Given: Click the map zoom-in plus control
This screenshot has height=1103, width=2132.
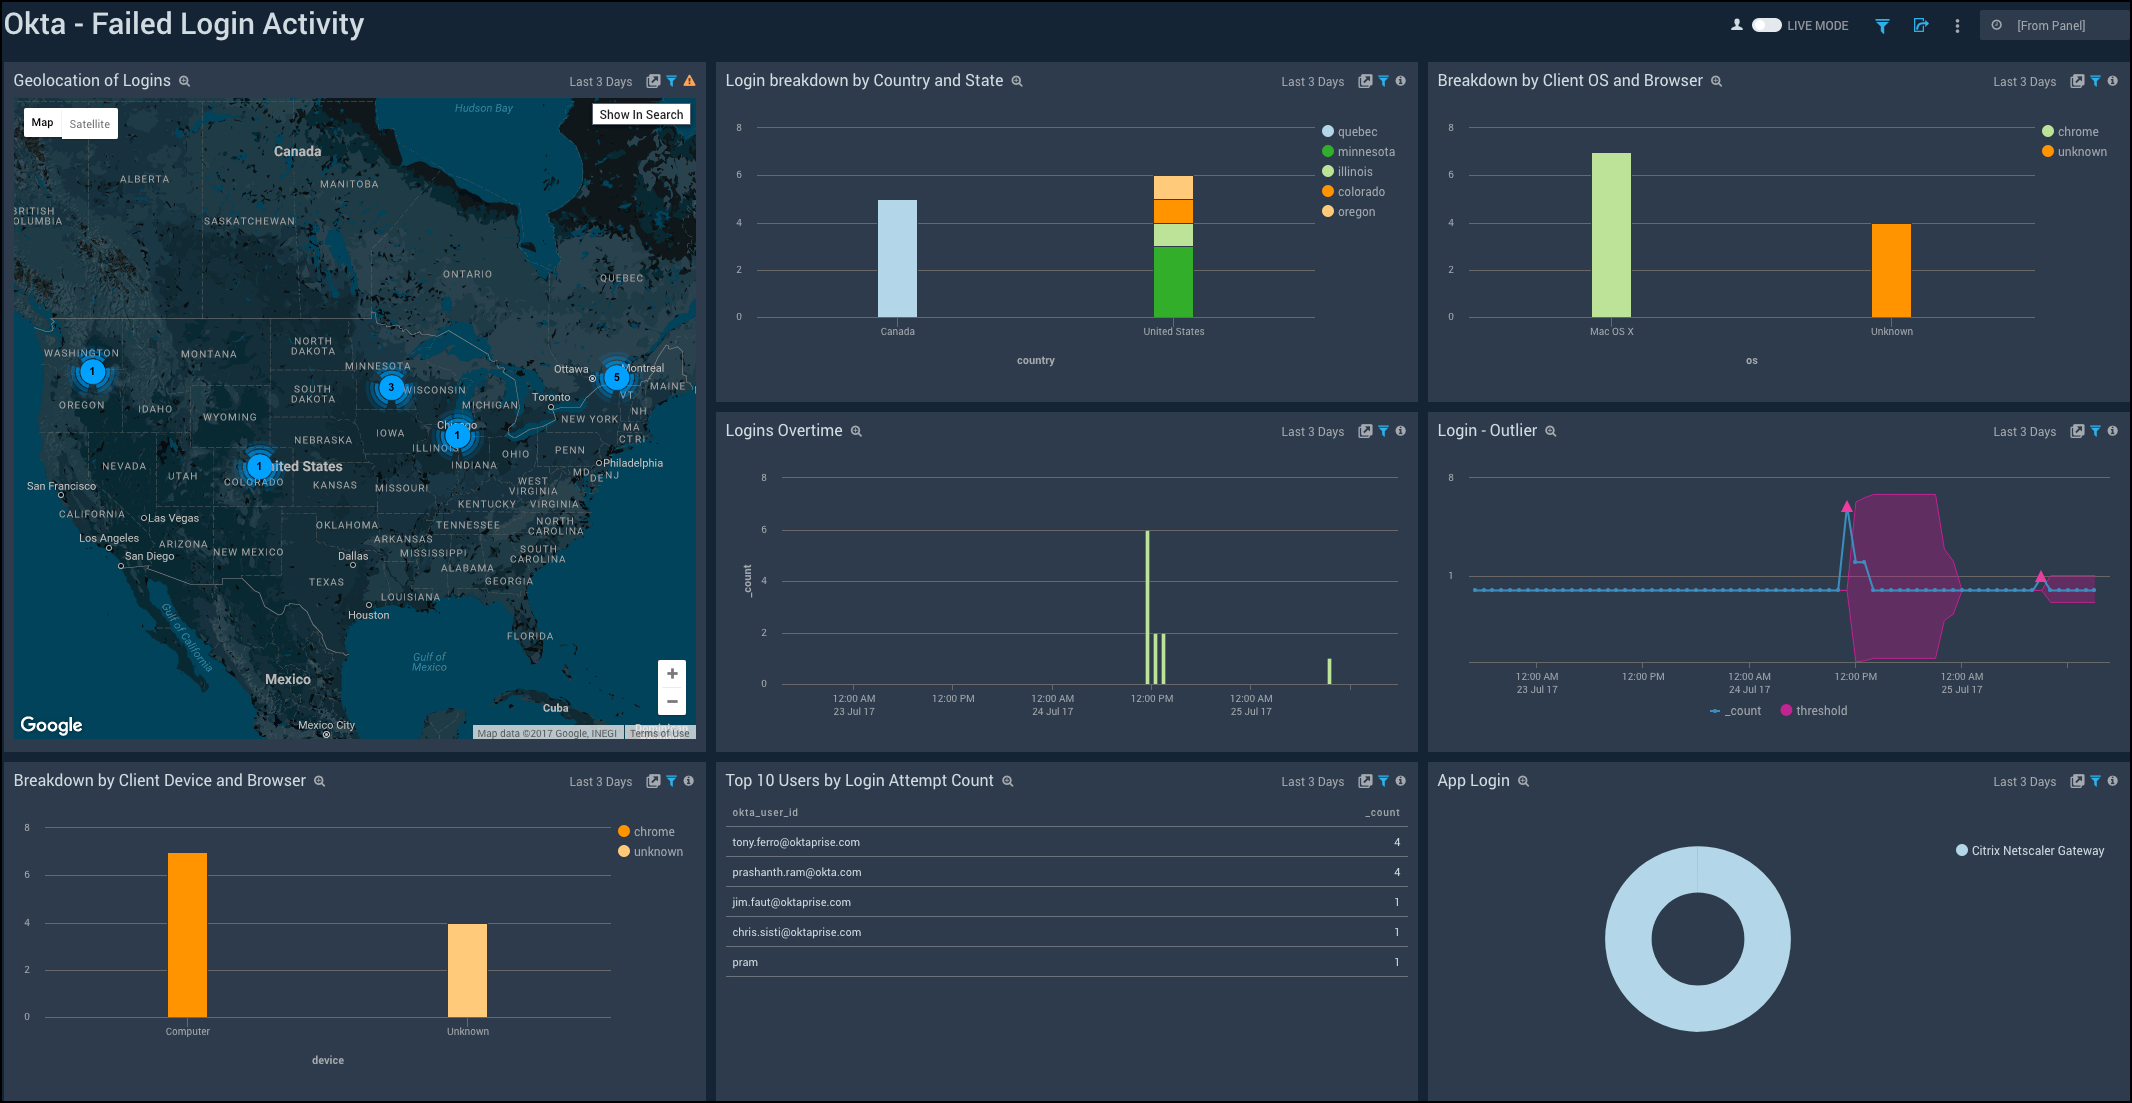Looking at the screenshot, I should click(x=672, y=673).
